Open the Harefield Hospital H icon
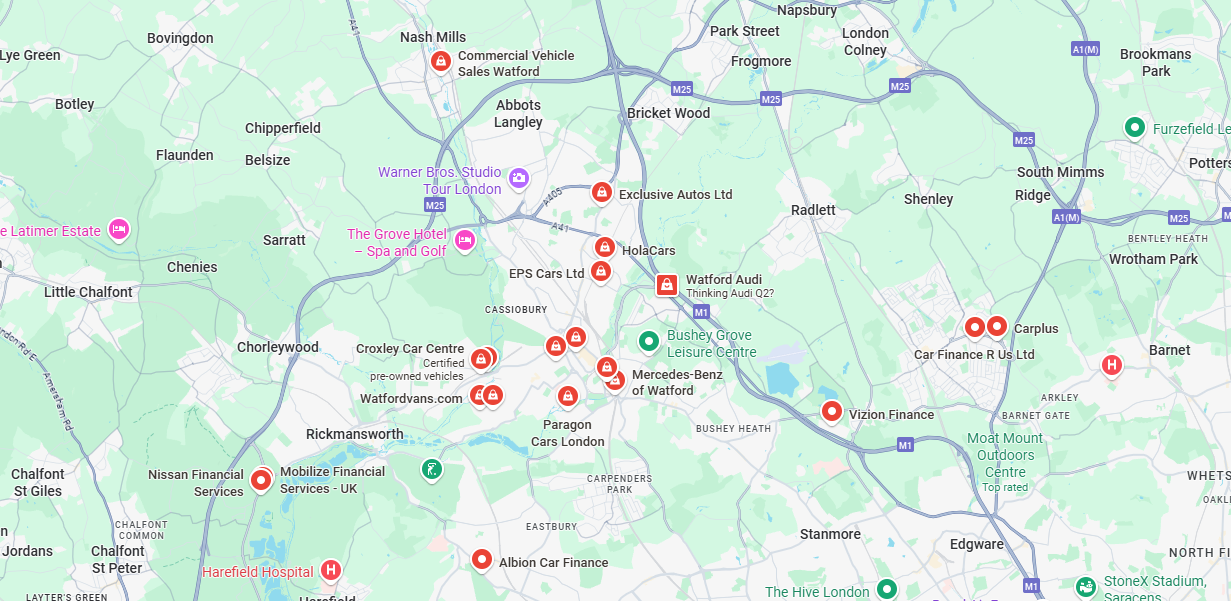Image resolution: width=1231 pixels, height=601 pixels. click(331, 571)
